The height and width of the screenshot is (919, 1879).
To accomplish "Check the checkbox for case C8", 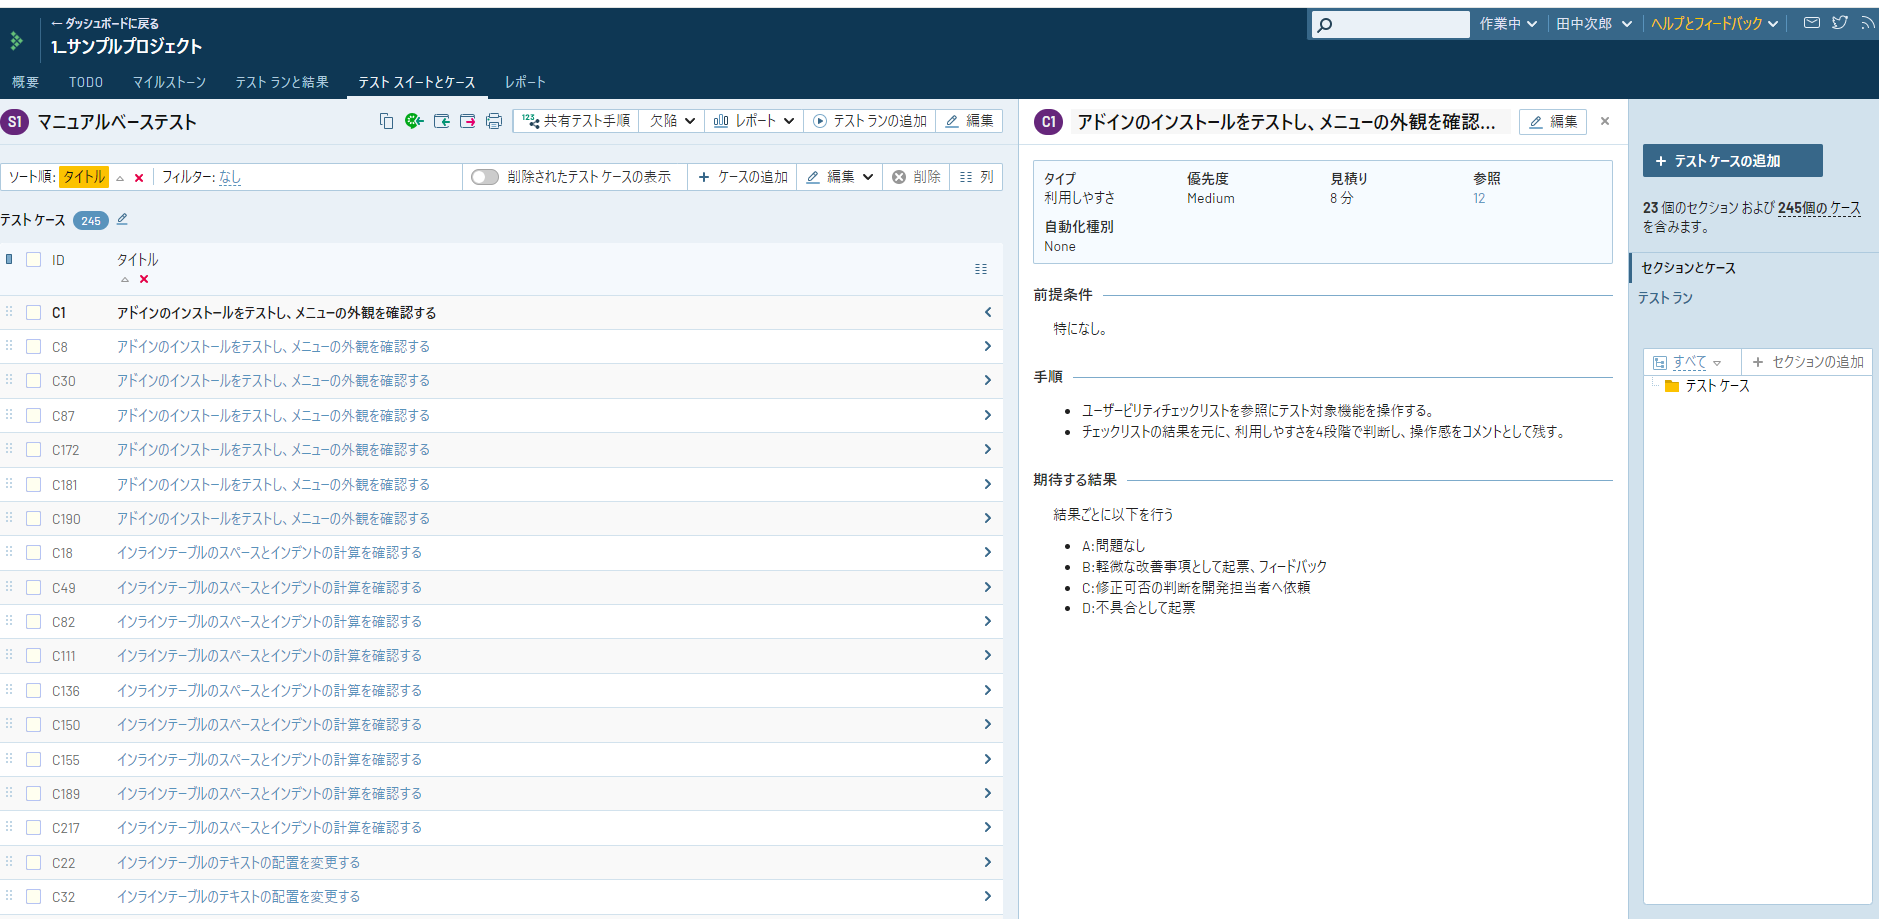I will pyautogui.click(x=33, y=347).
